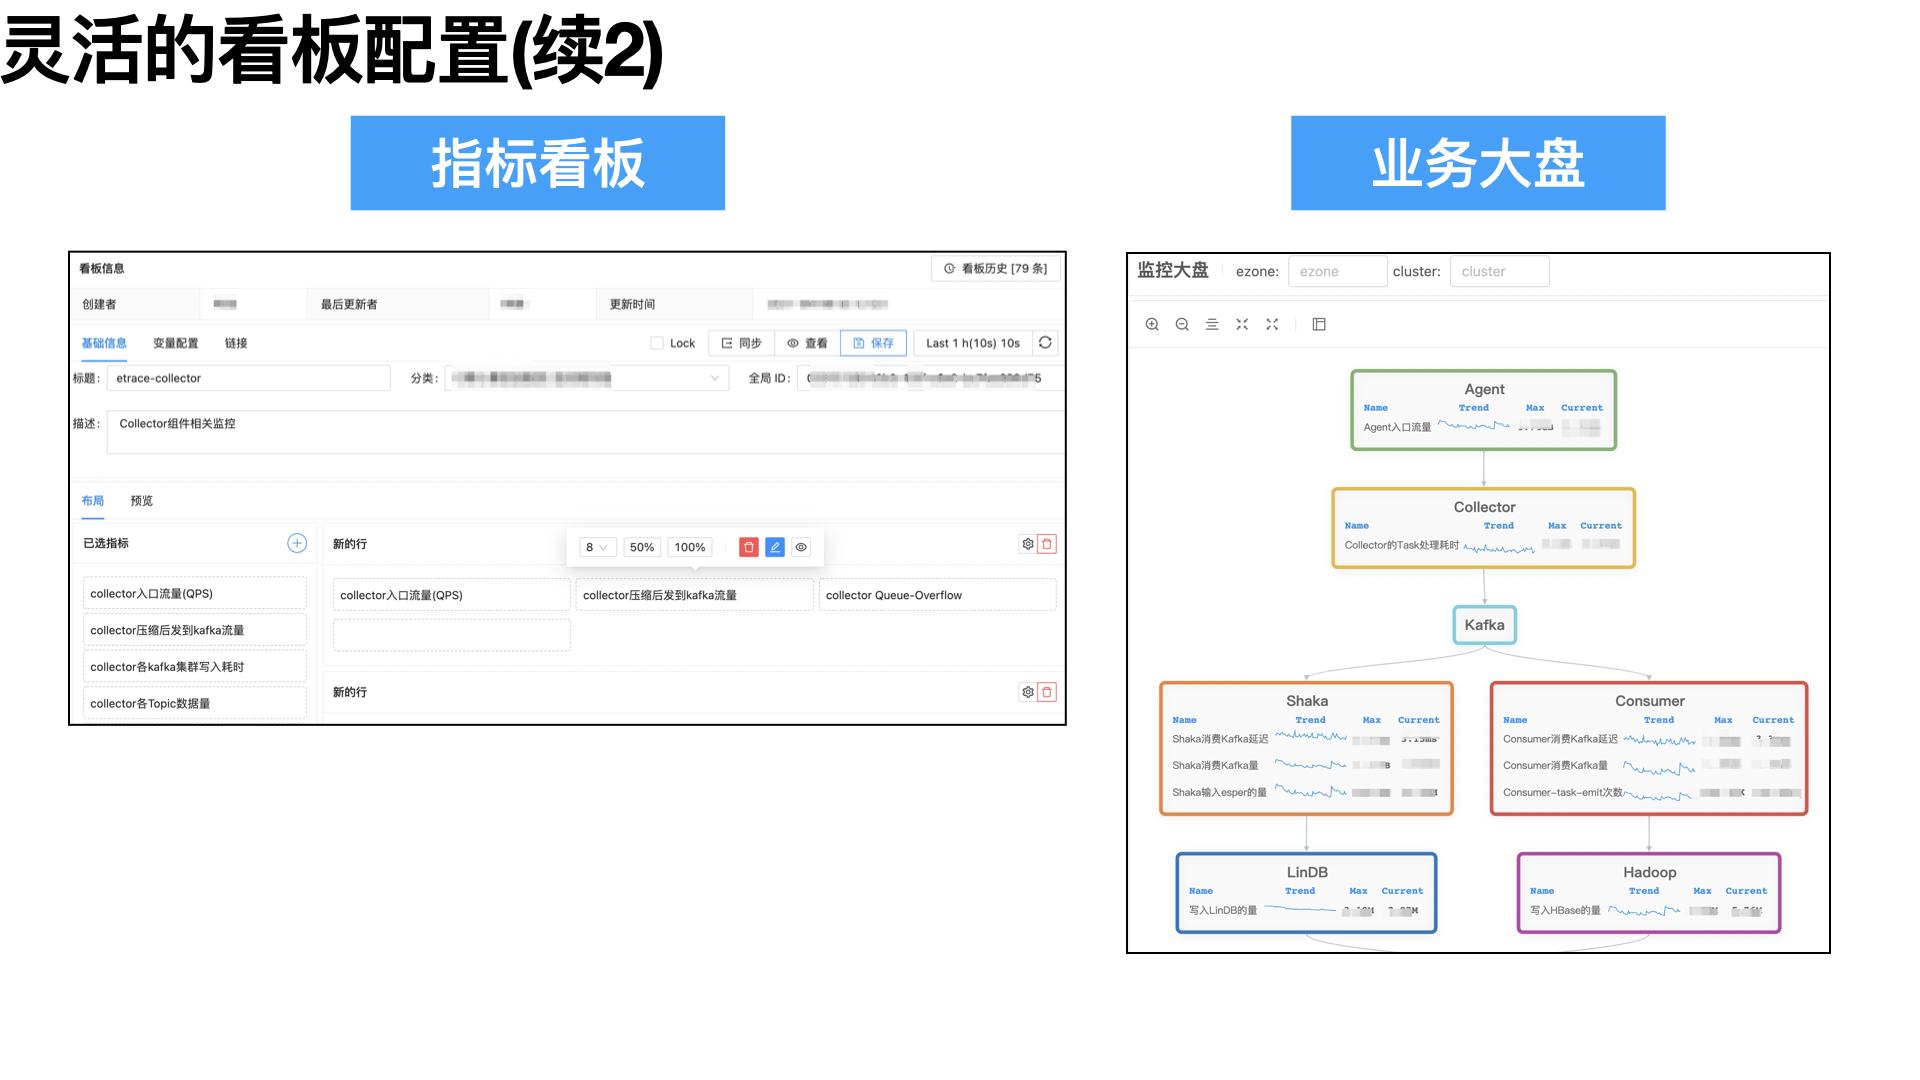Expand the column span dropdown showing 8

[597, 547]
